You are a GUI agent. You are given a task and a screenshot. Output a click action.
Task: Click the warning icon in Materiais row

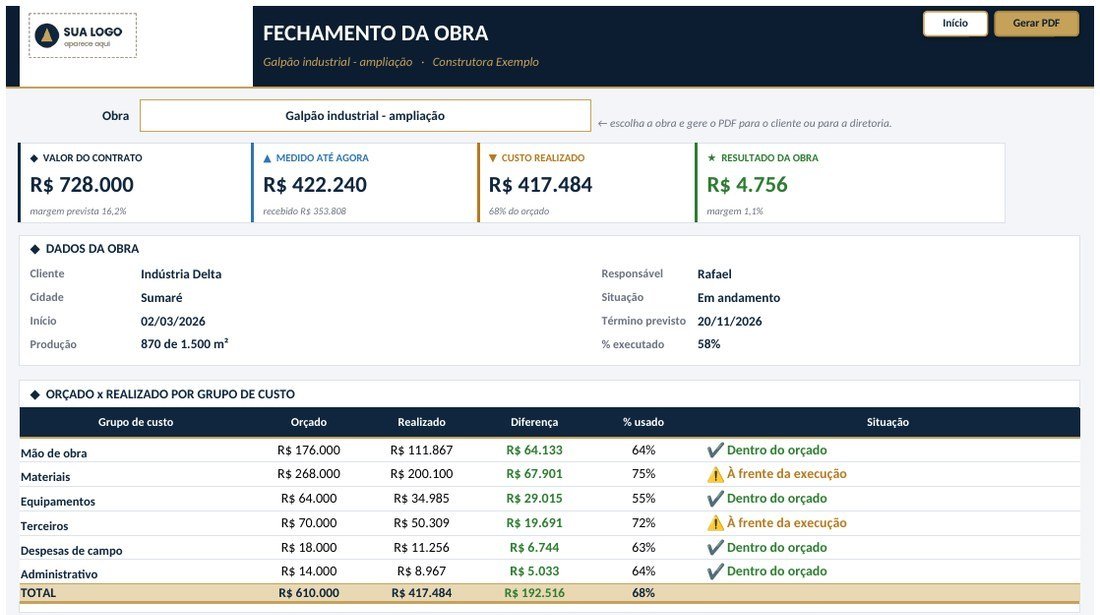[715, 475]
